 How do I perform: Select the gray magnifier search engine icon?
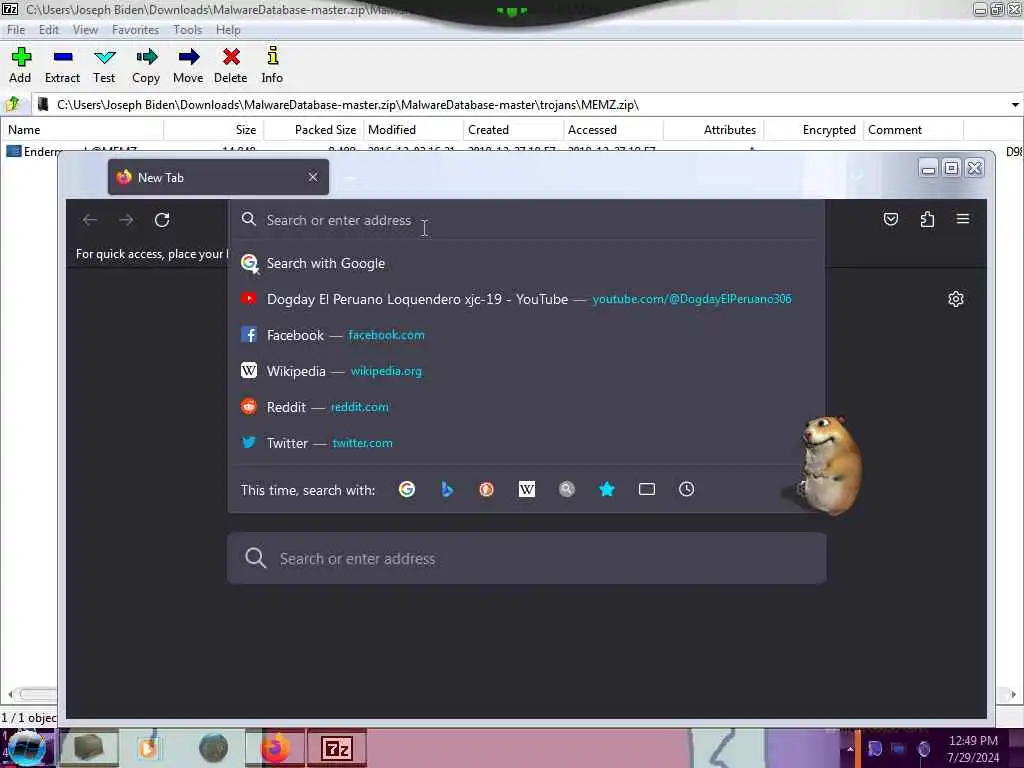click(x=567, y=489)
